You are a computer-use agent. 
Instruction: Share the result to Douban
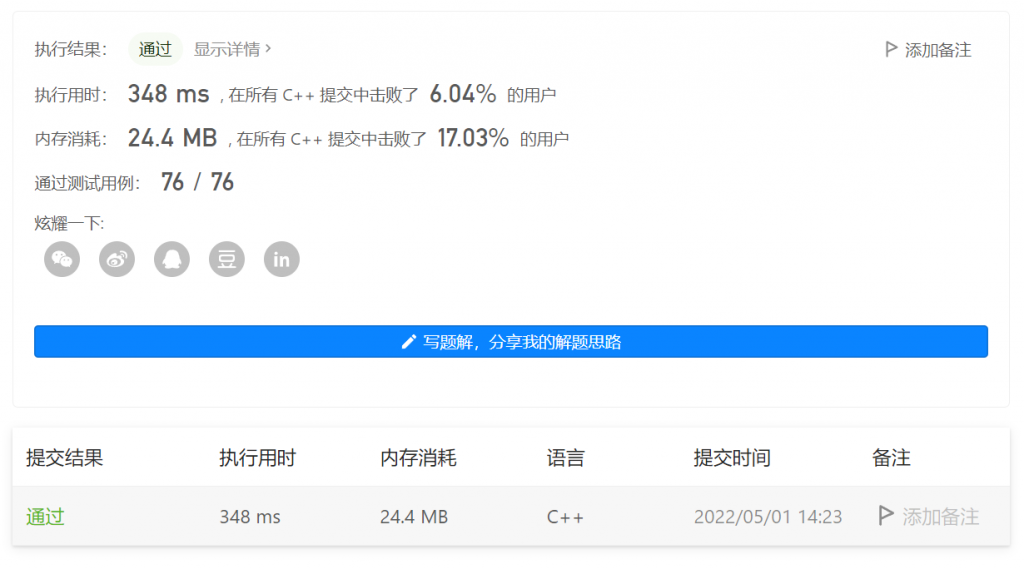pos(227,260)
